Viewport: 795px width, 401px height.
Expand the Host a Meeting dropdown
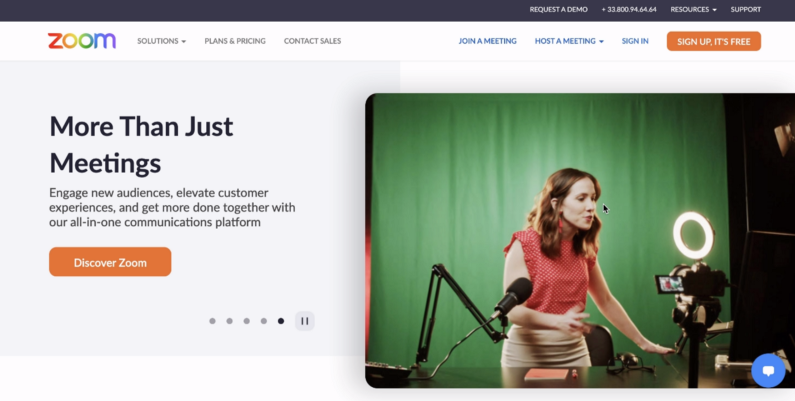pos(569,41)
